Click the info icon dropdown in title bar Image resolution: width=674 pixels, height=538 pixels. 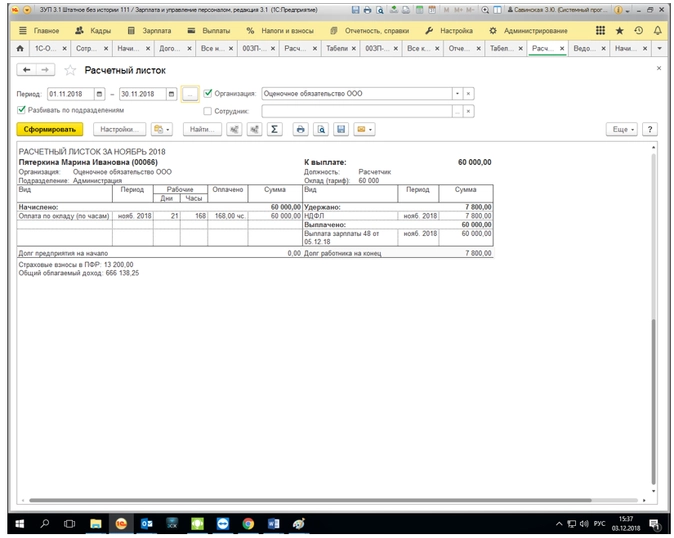click(x=621, y=10)
